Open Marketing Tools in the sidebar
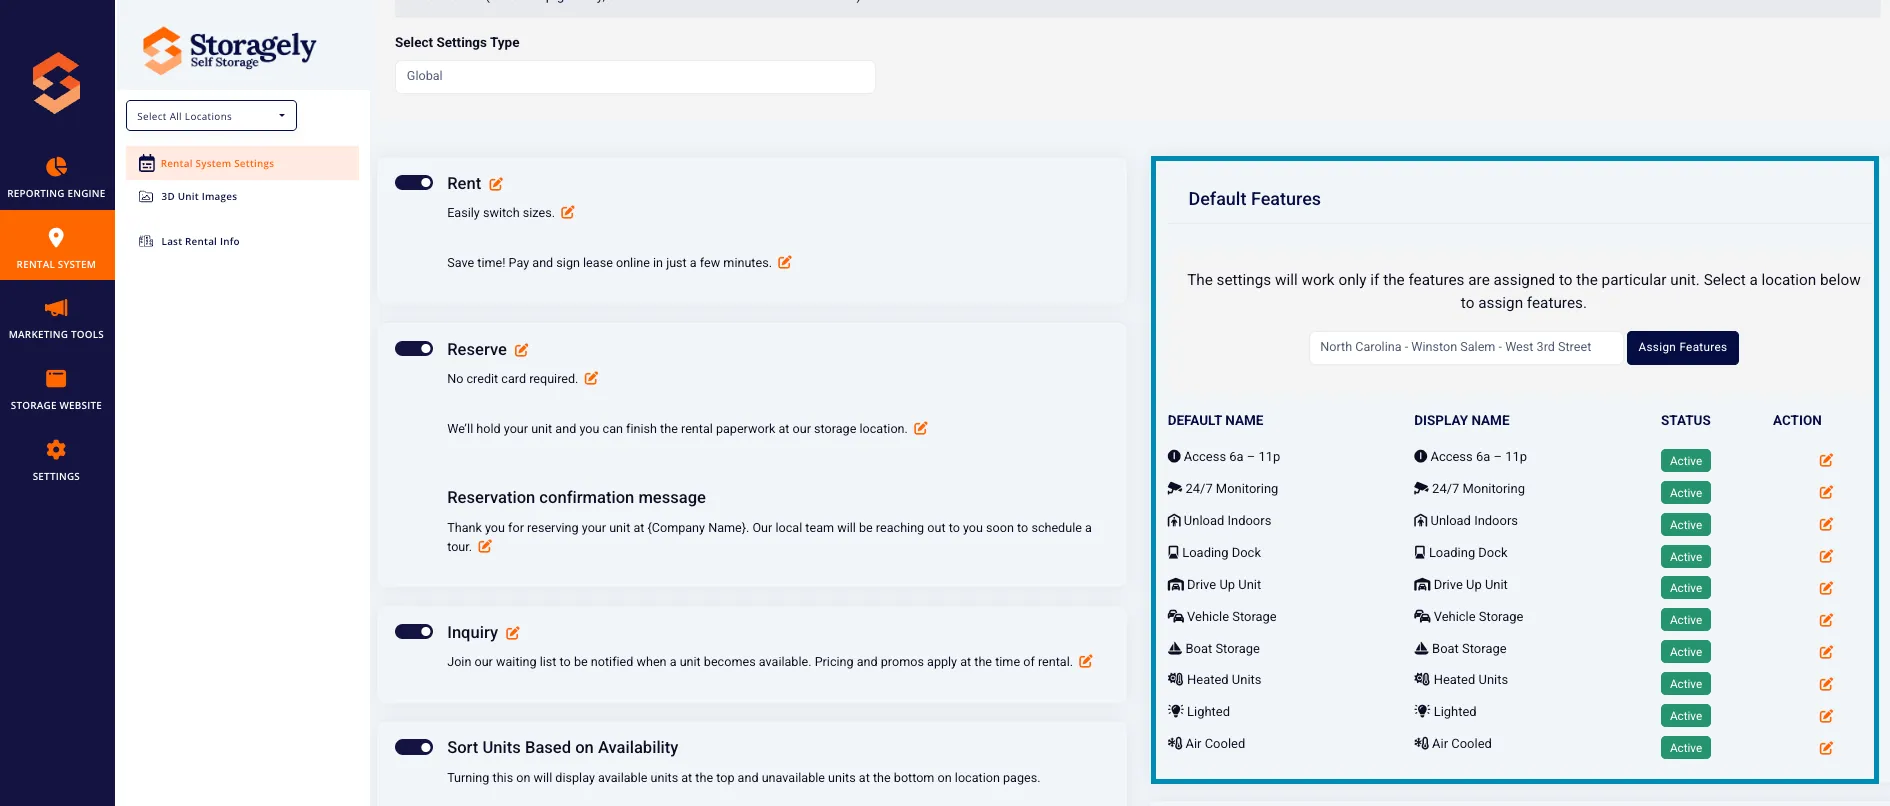 [x=56, y=318]
